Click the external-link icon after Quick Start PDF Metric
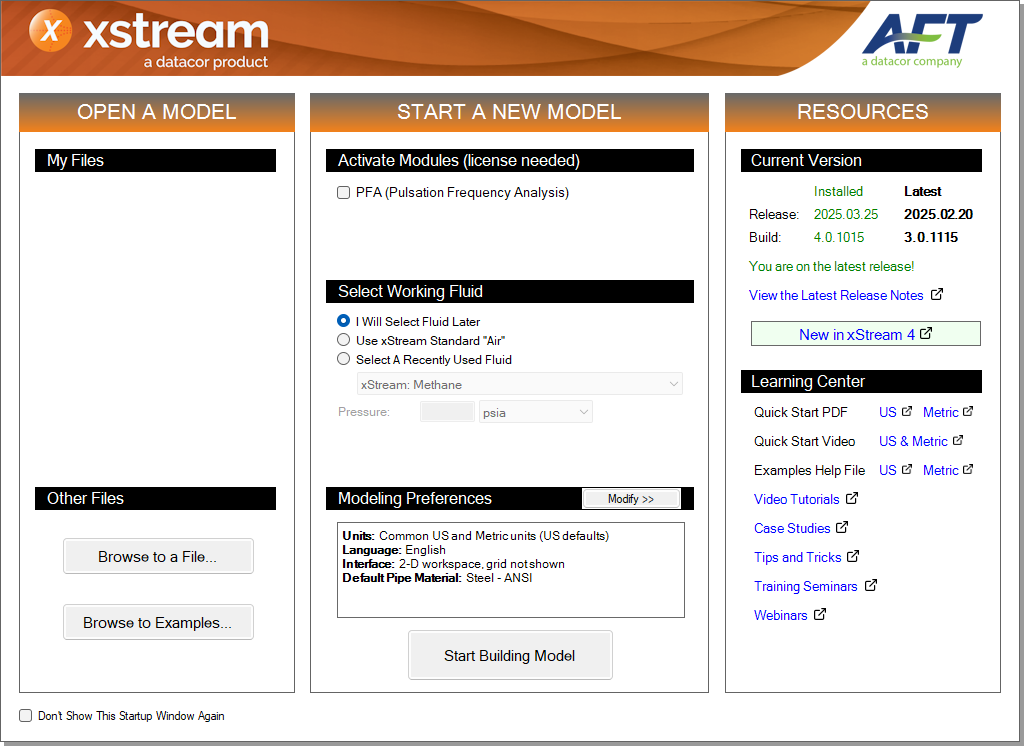 point(968,412)
